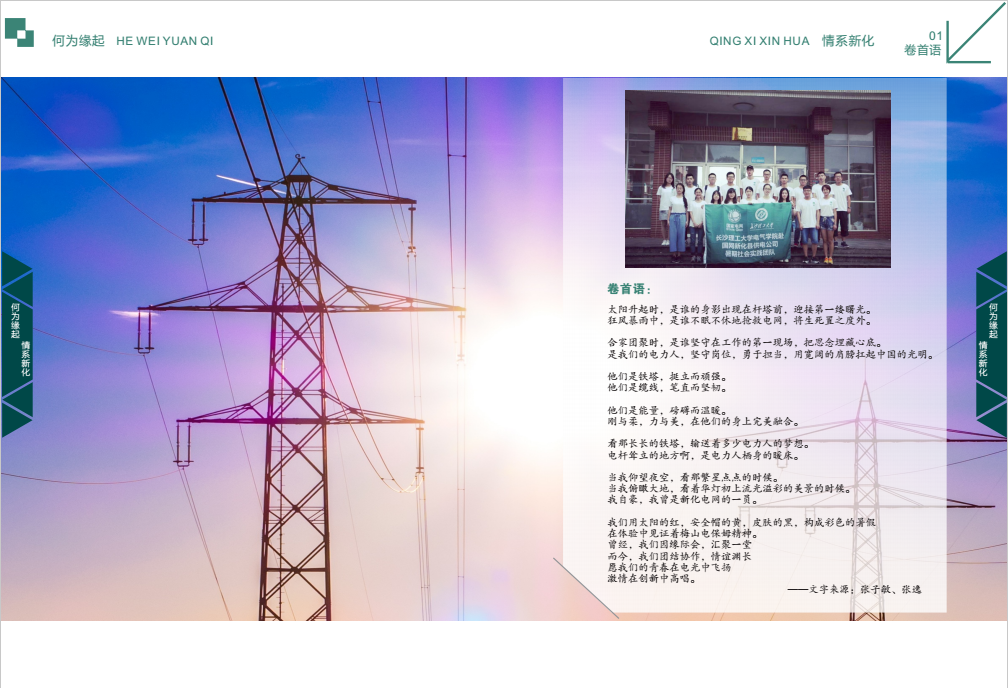
Task: Click the line "他们是能量,磅礴而温暖。"
Action: click(668, 410)
